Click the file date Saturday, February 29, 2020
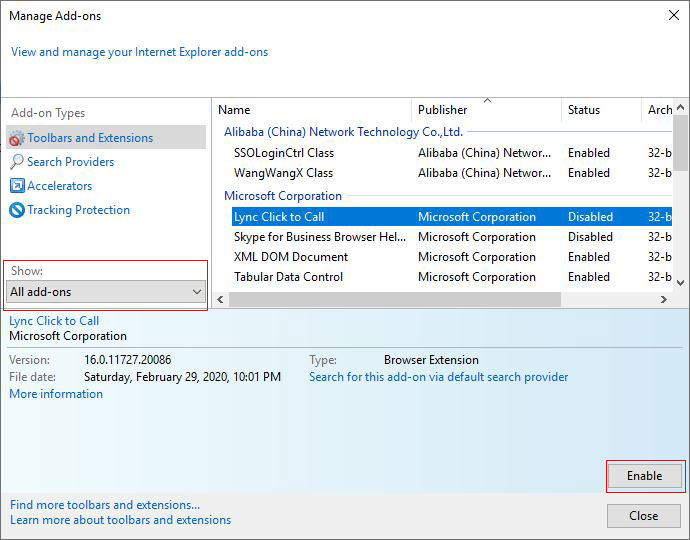The image size is (690, 540). click(182, 377)
